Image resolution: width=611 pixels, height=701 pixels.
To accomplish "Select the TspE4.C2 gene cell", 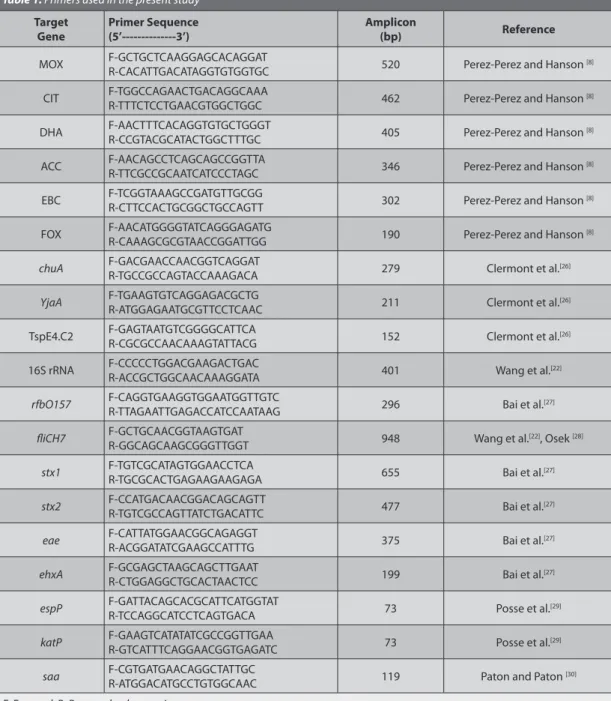I will click(x=51, y=336).
